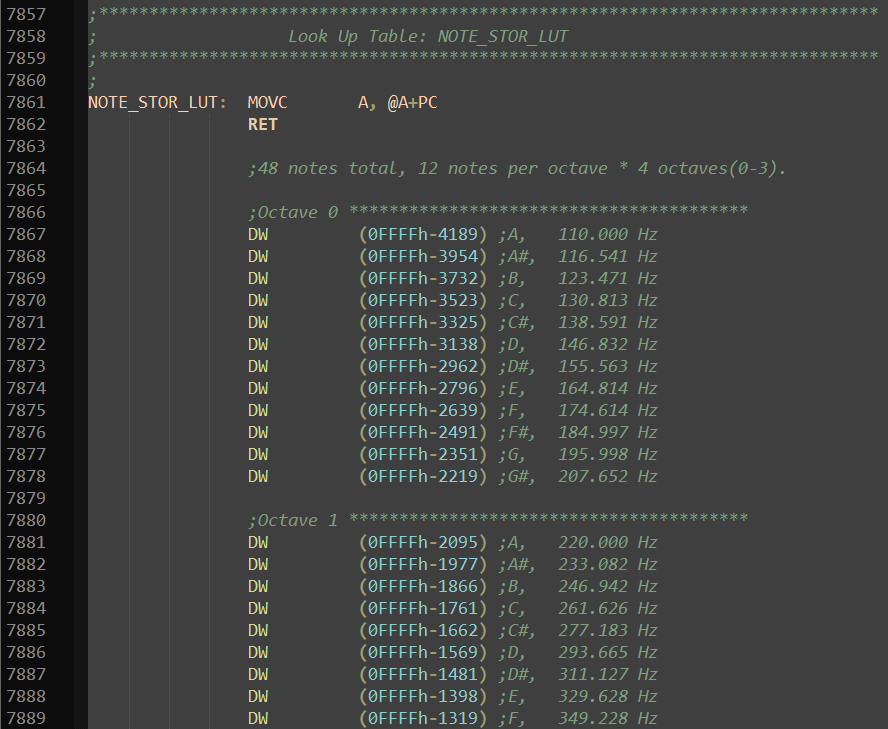Click the 220.000 Hz comment
The image size is (888, 729).
[x=607, y=542]
